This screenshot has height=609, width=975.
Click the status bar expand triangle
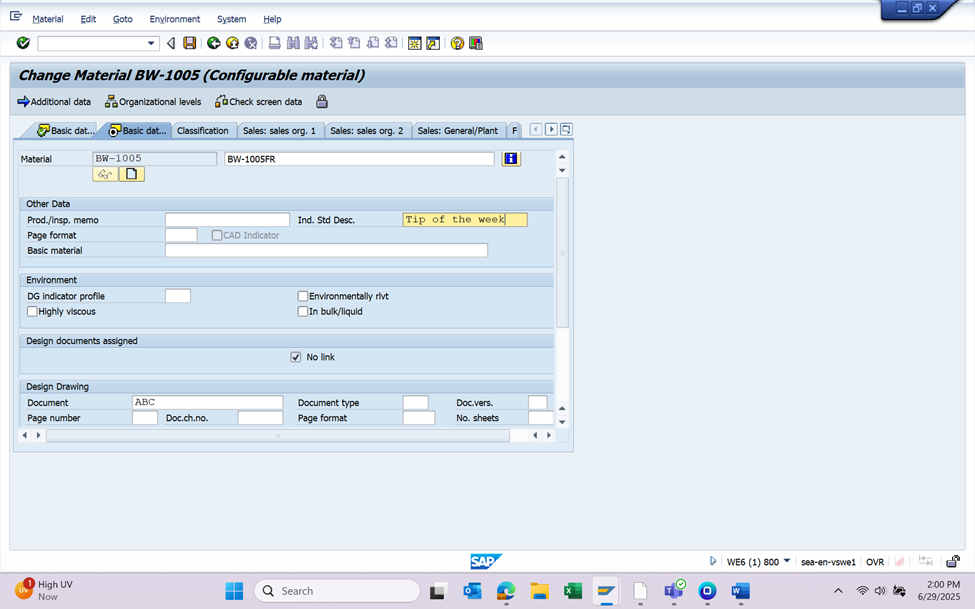click(x=713, y=561)
